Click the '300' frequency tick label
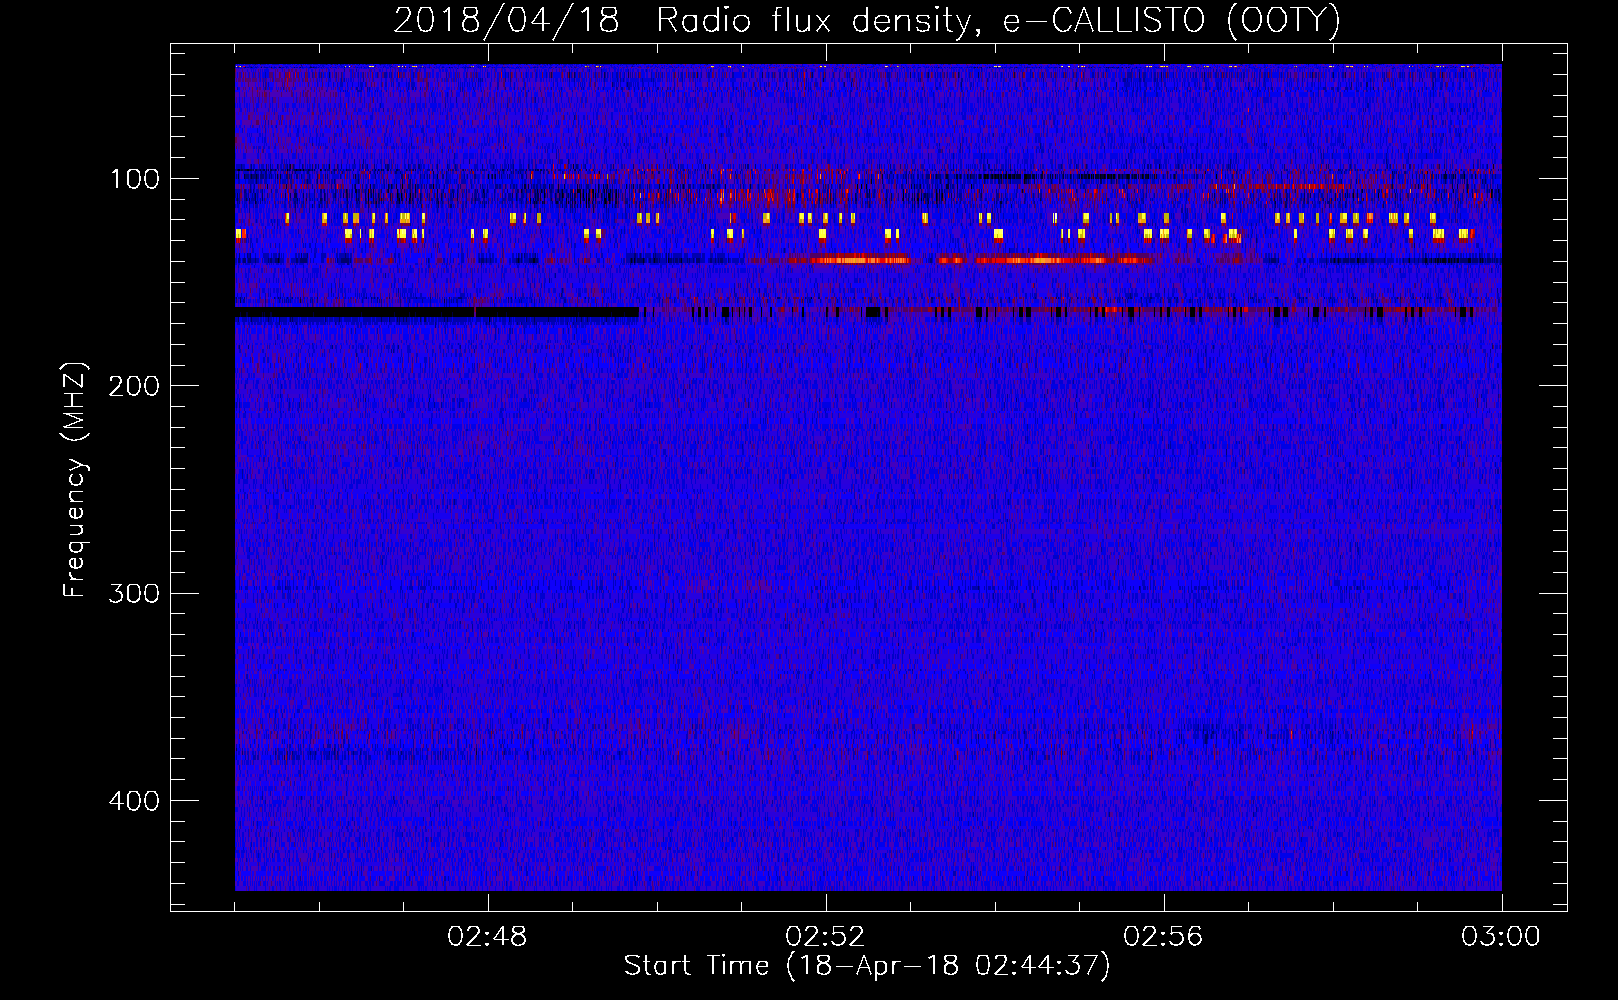Screen dimensions: 1618x1000 [x=134, y=593]
